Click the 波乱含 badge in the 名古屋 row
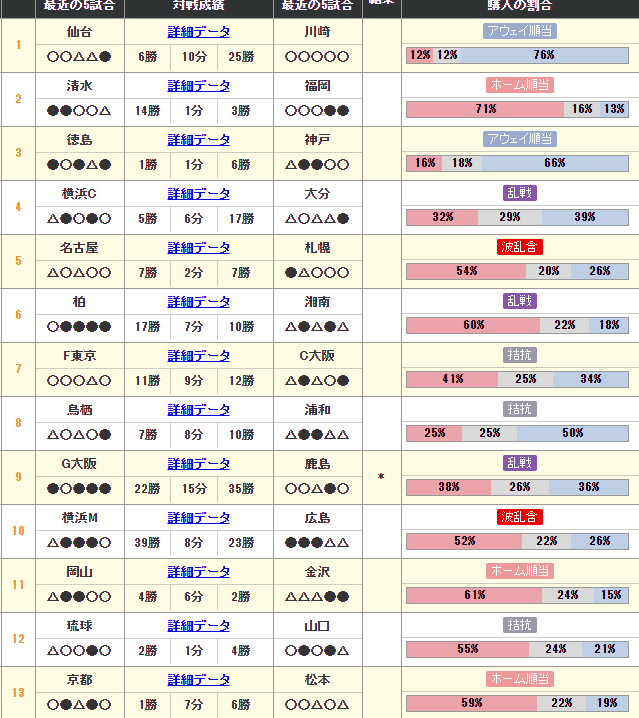 pyautogui.click(x=520, y=247)
